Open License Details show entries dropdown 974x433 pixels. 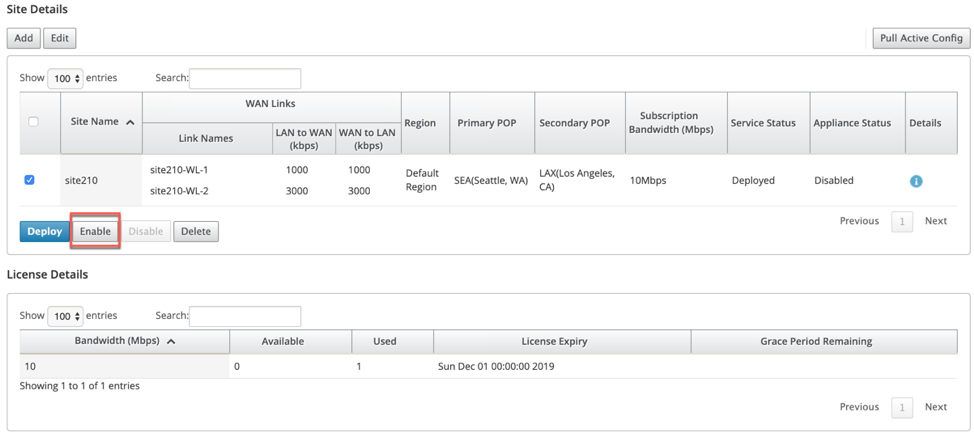tap(65, 316)
